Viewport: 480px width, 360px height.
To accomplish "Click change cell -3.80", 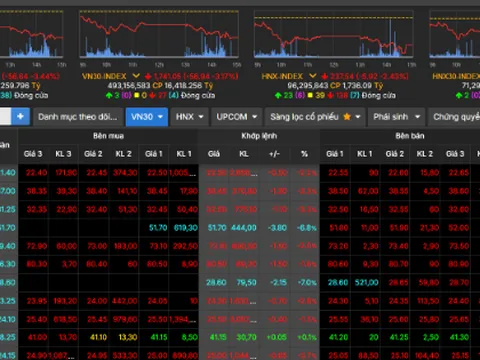I will pyautogui.click(x=277, y=228).
